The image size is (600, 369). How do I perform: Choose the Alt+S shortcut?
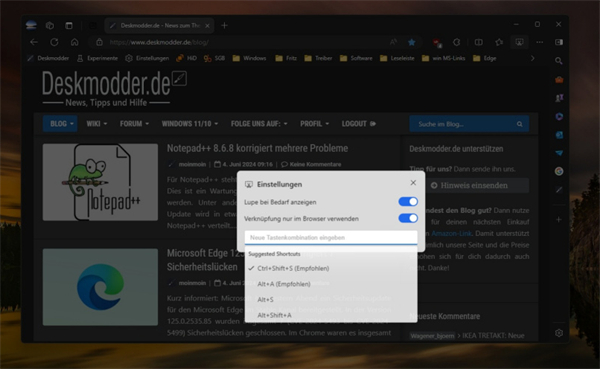pyautogui.click(x=331, y=299)
